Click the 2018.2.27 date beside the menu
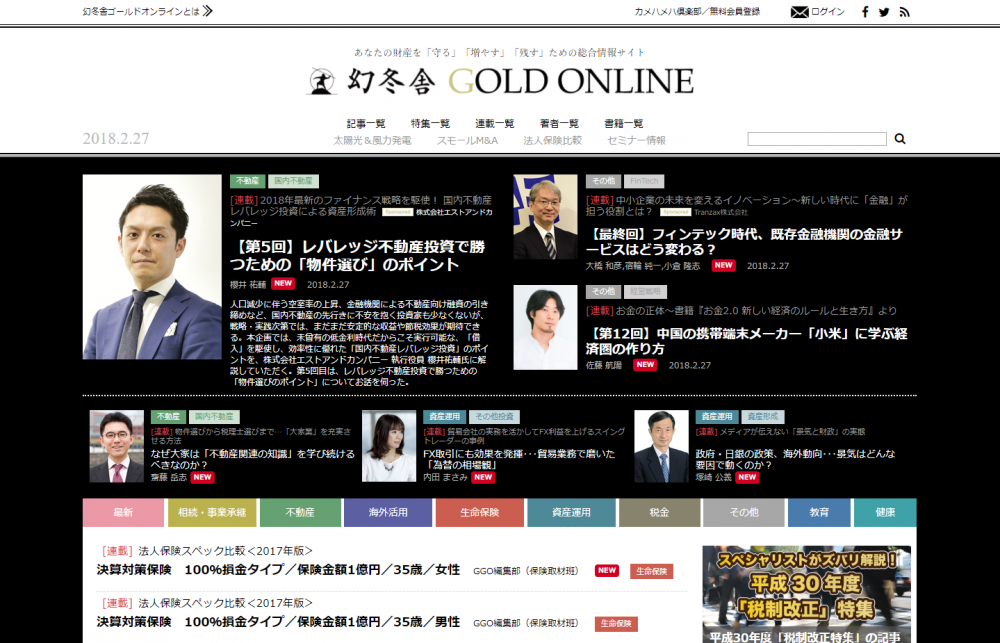This screenshot has width=1000, height=643. pyautogui.click(x=116, y=138)
